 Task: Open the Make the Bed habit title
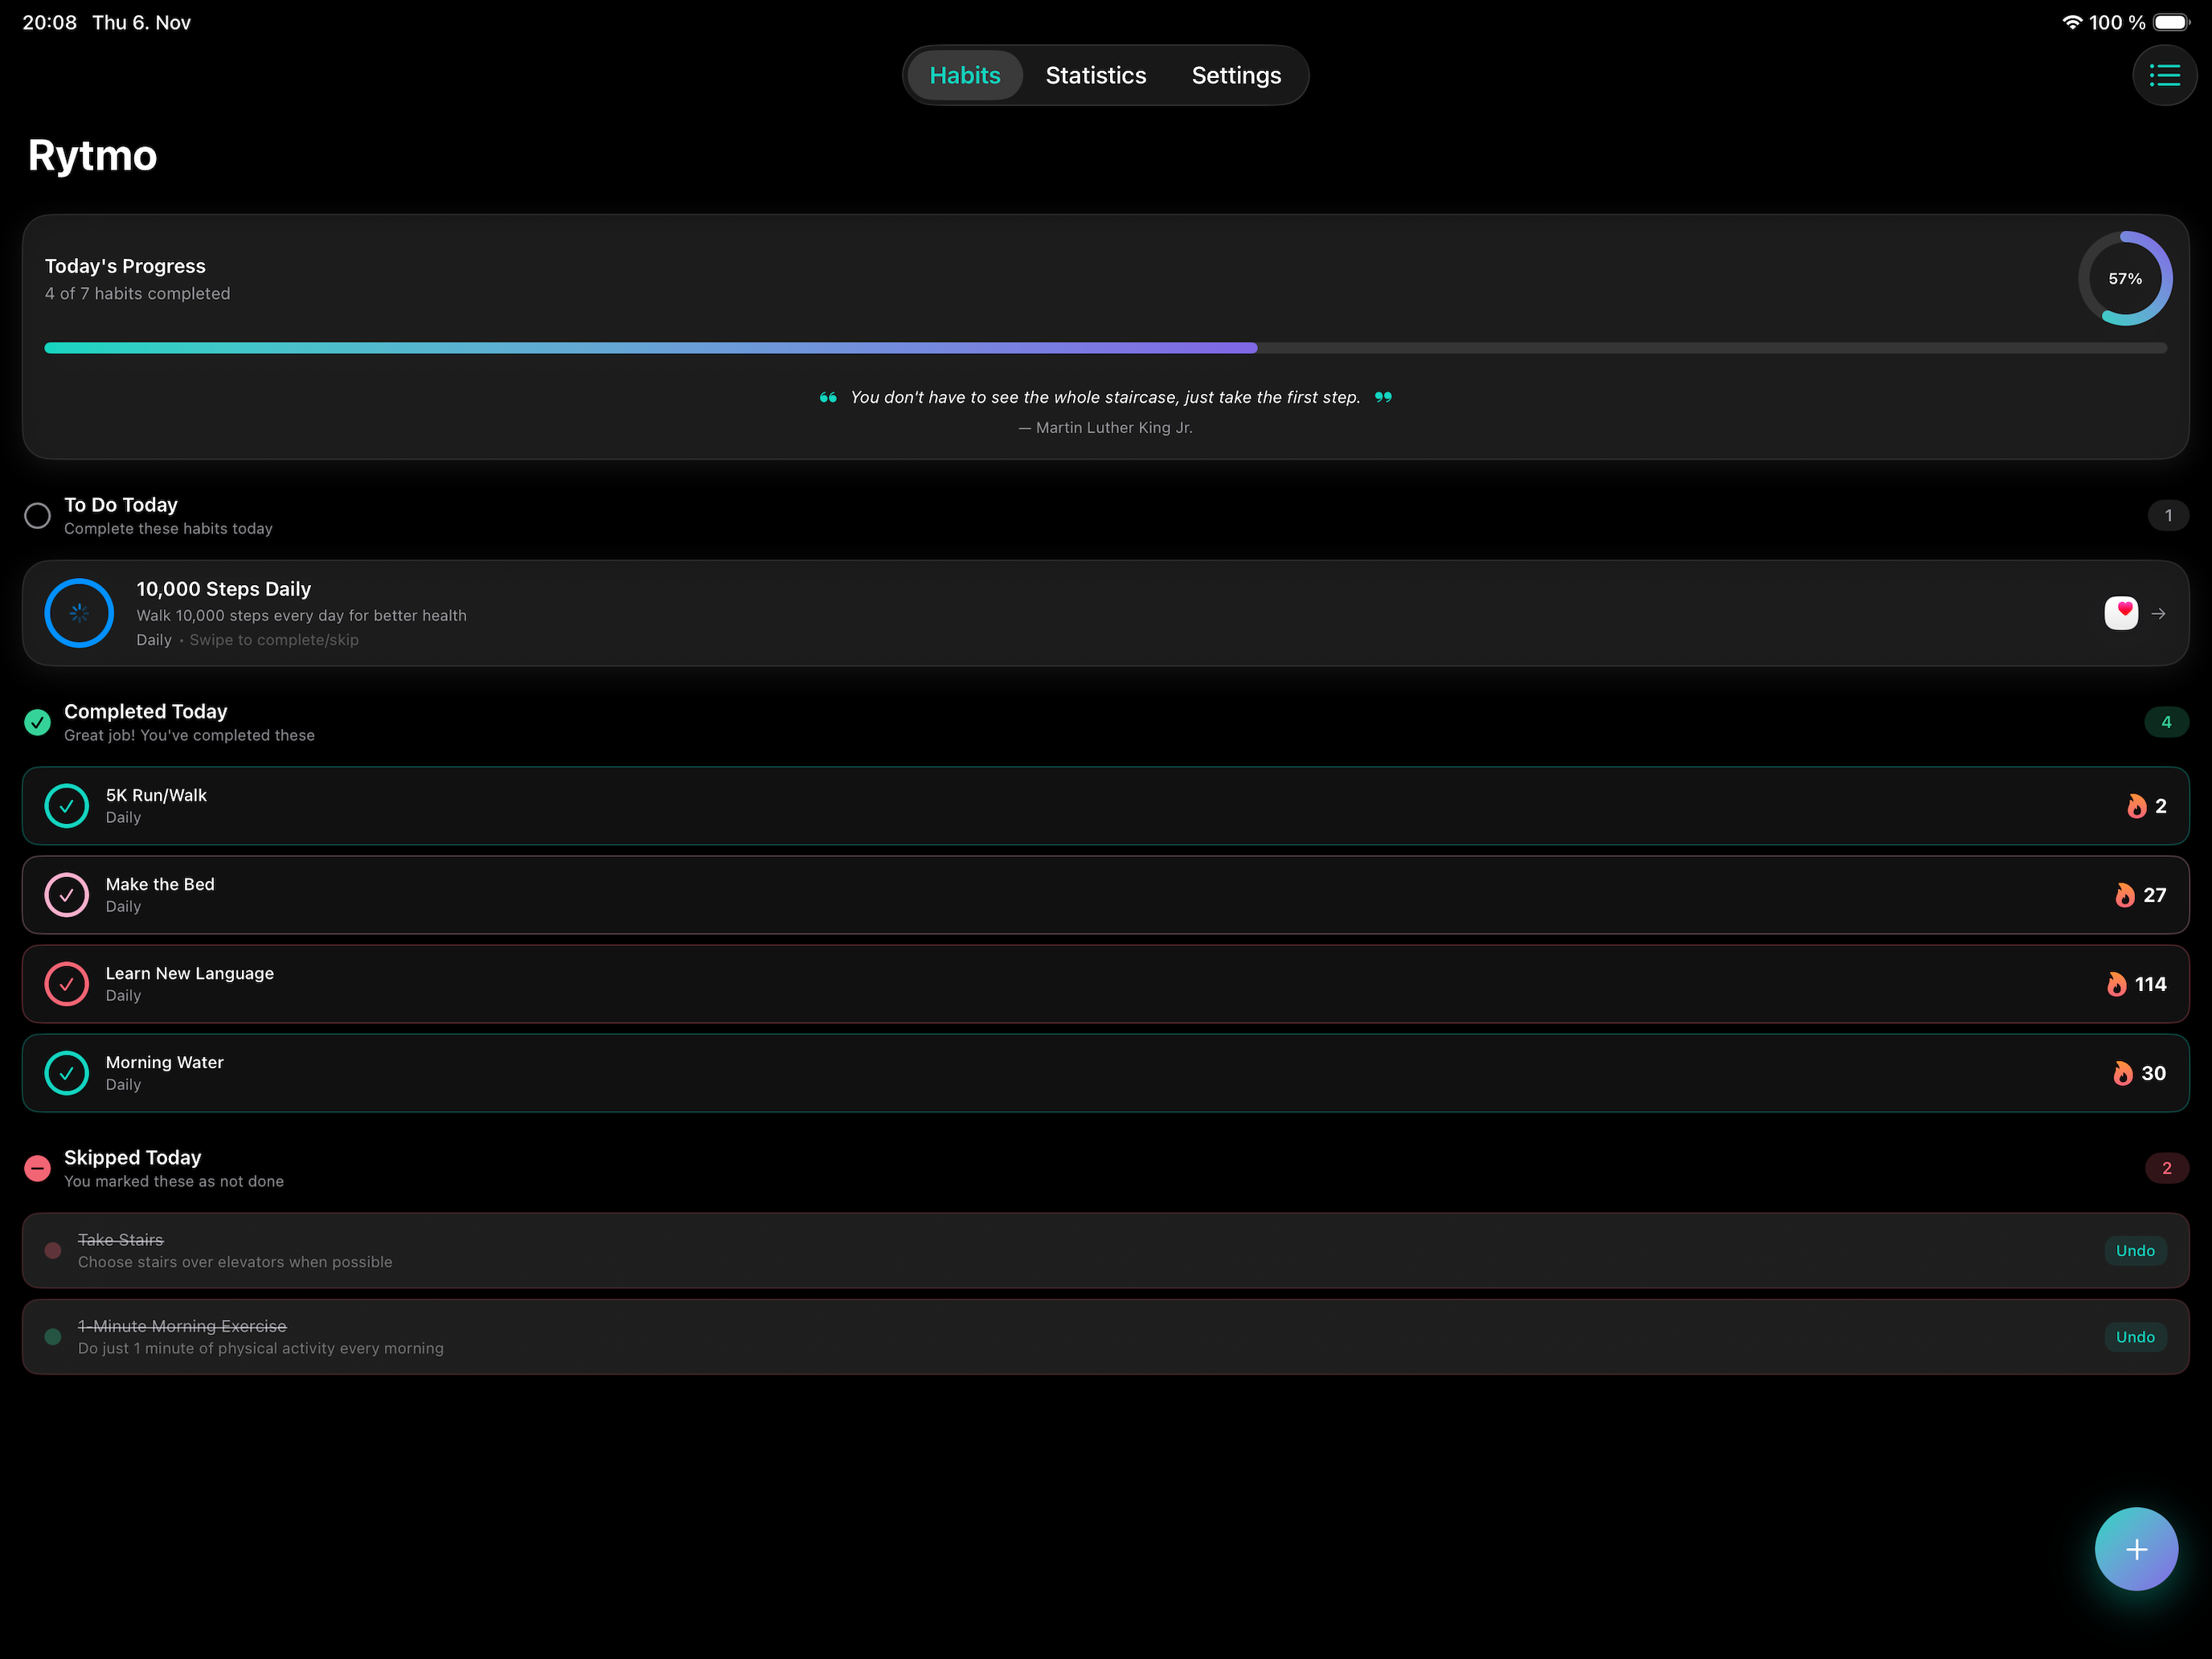(160, 884)
